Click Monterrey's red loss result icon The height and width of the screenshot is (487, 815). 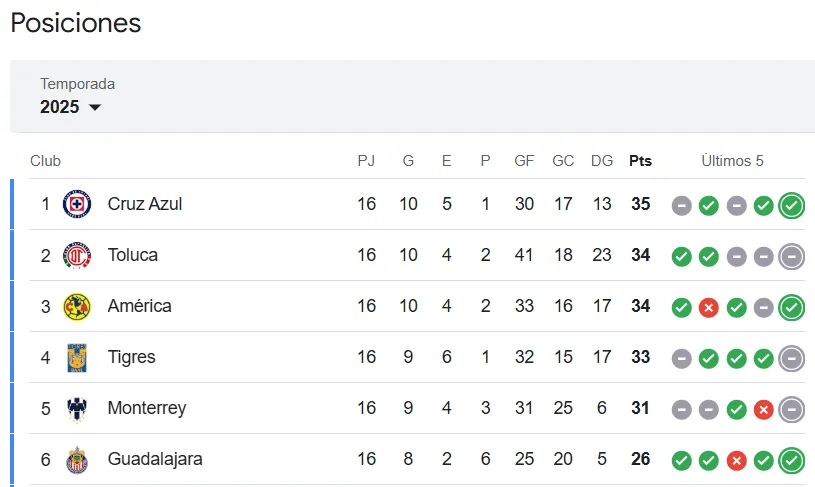point(764,409)
